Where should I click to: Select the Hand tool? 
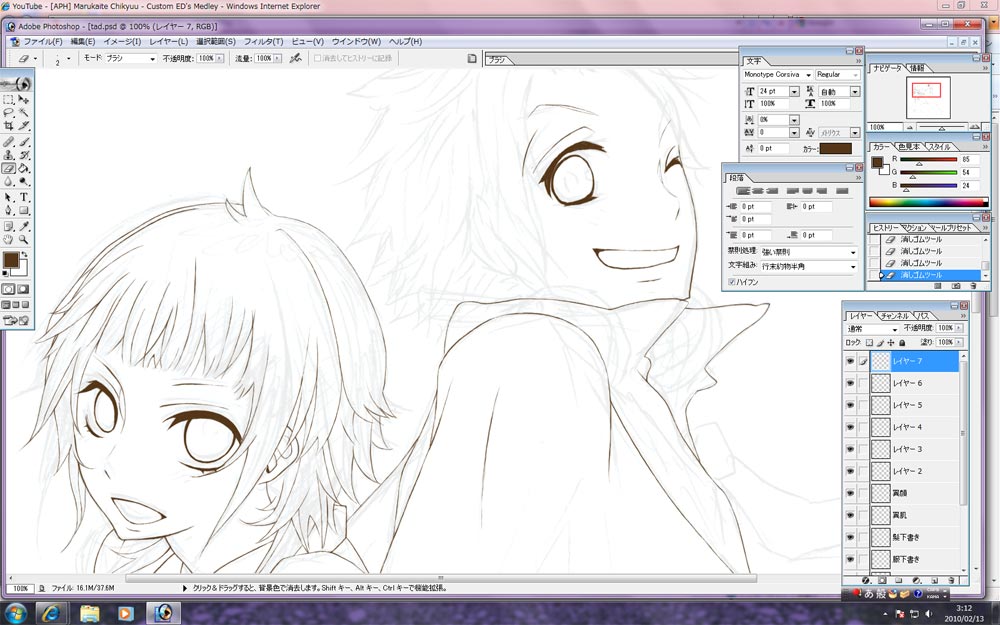[8, 240]
